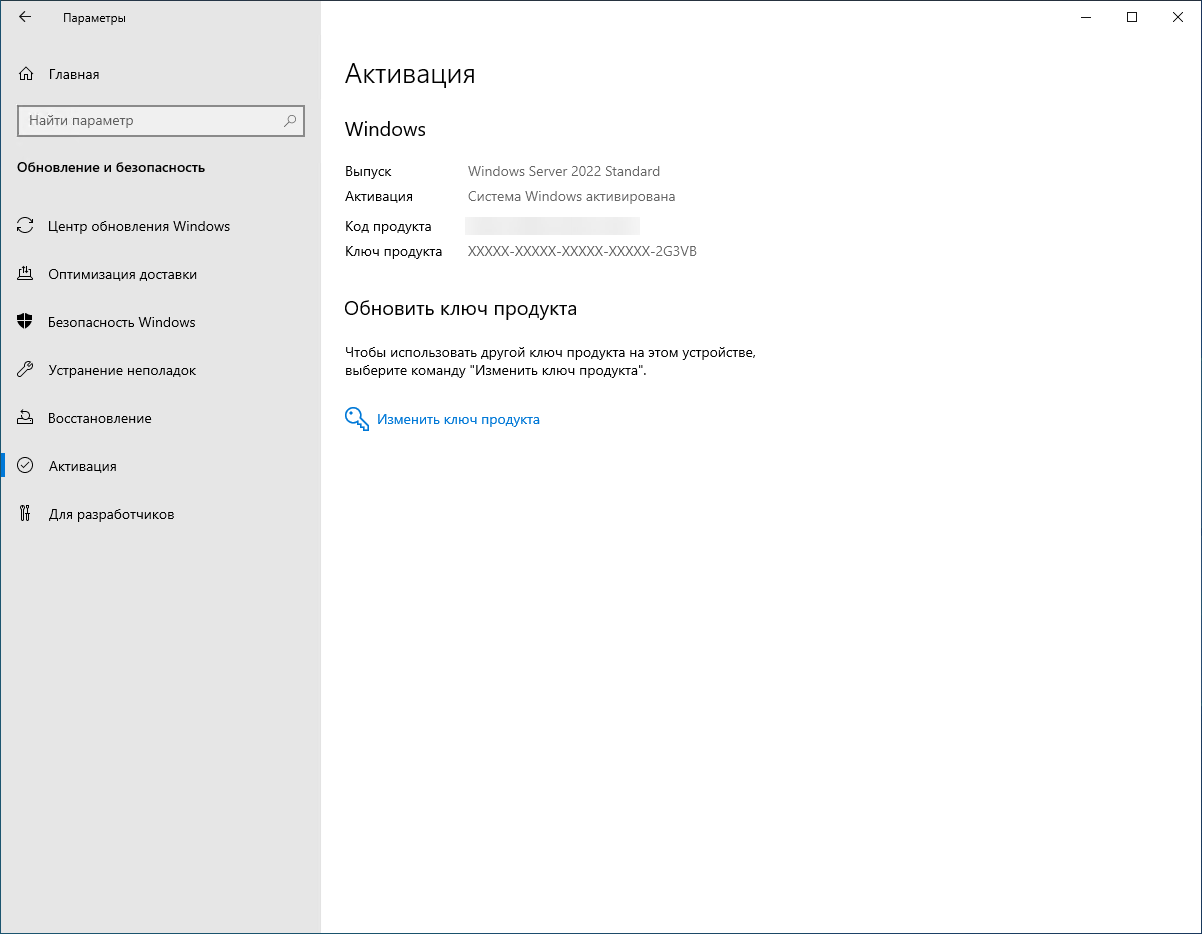Minimize the Параметры window

[x=1085, y=17]
